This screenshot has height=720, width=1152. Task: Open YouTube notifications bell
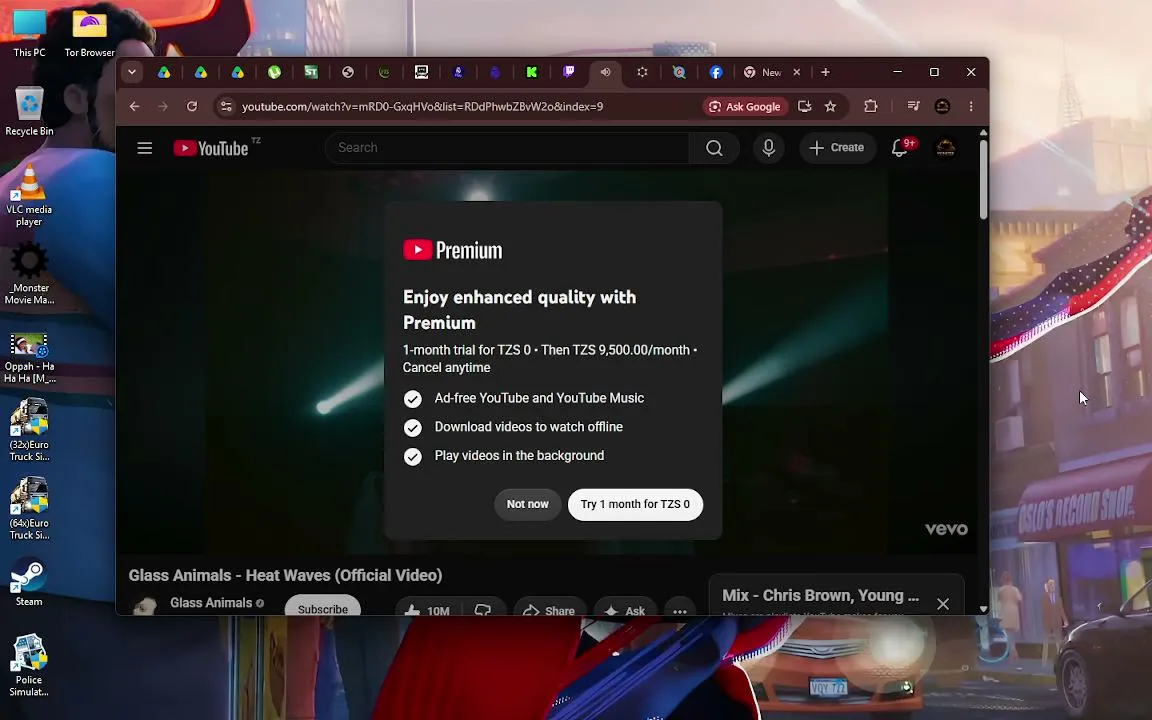click(x=899, y=148)
